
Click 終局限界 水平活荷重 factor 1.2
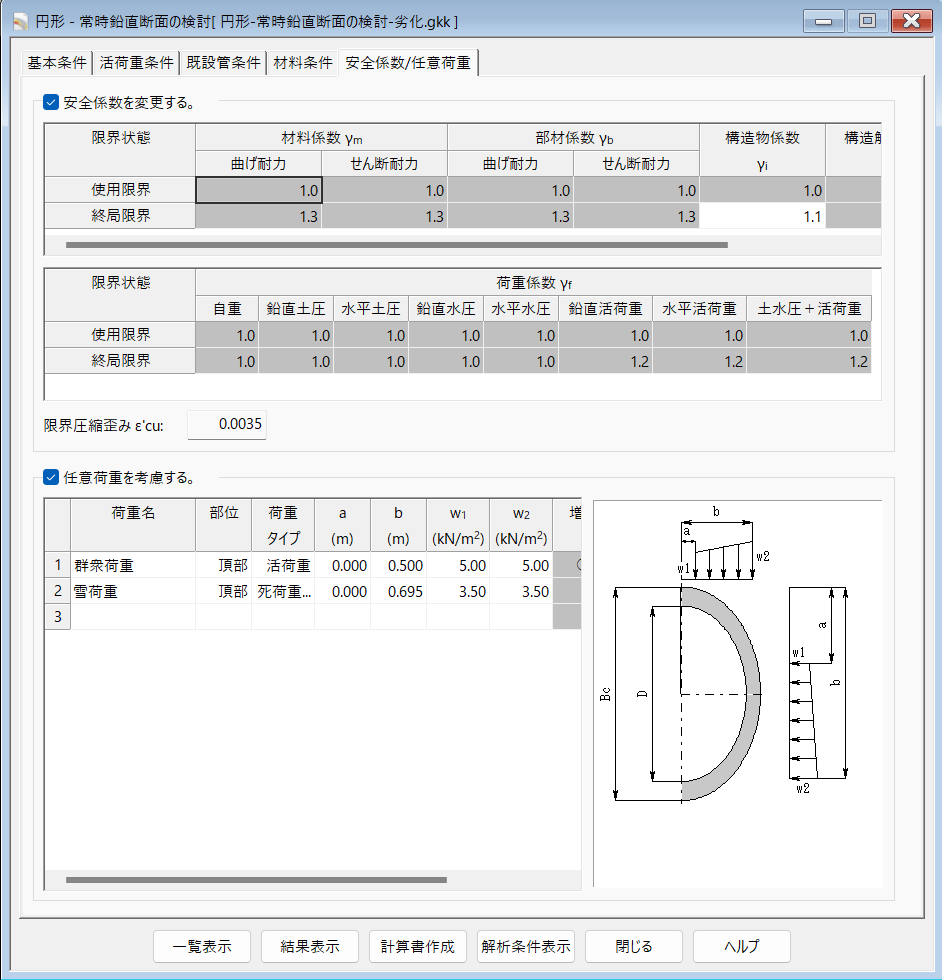click(699, 361)
